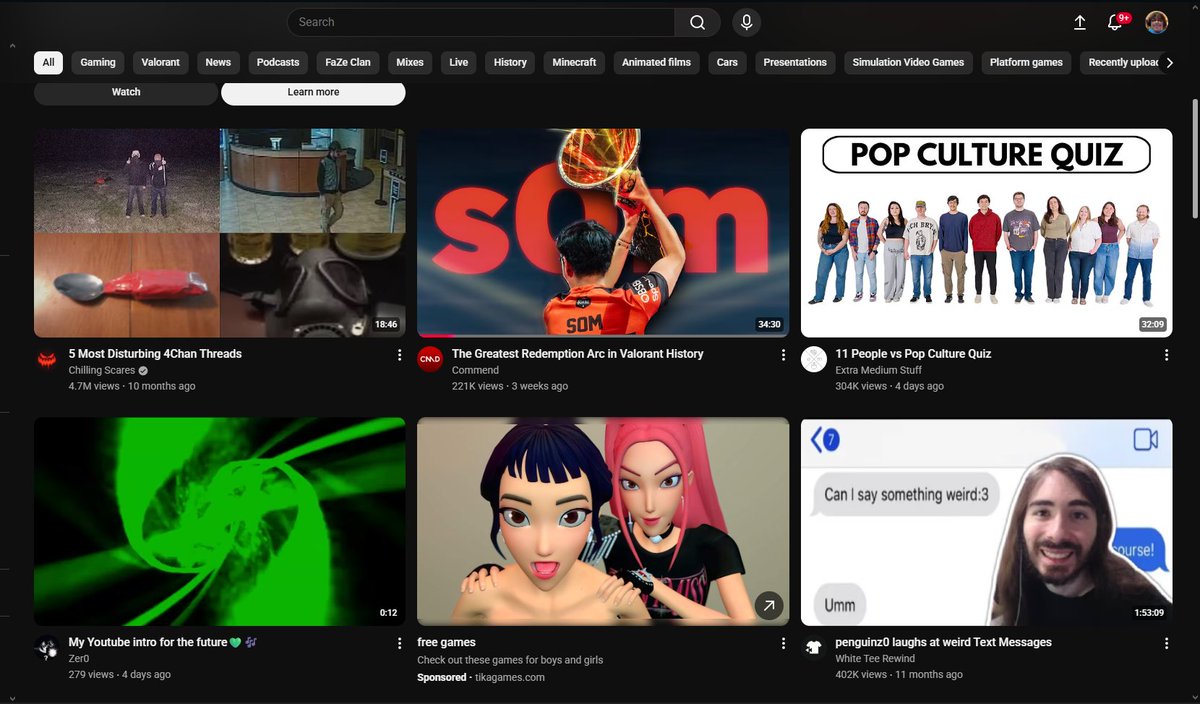Open the notifications bell
Image resolution: width=1200 pixels, height=704 pixels.
(x=1115, y=22)
